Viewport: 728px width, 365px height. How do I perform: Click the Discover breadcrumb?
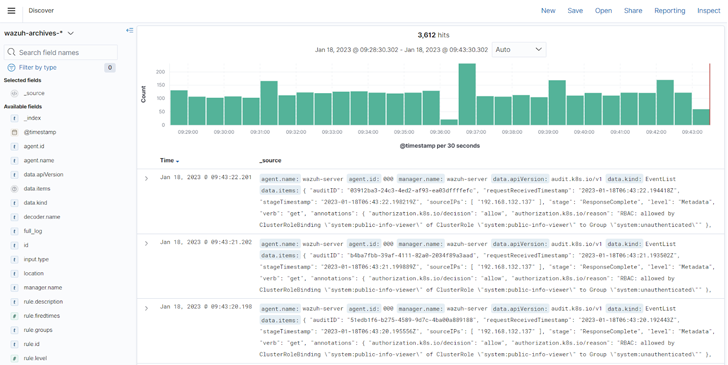tap(41, 11)
